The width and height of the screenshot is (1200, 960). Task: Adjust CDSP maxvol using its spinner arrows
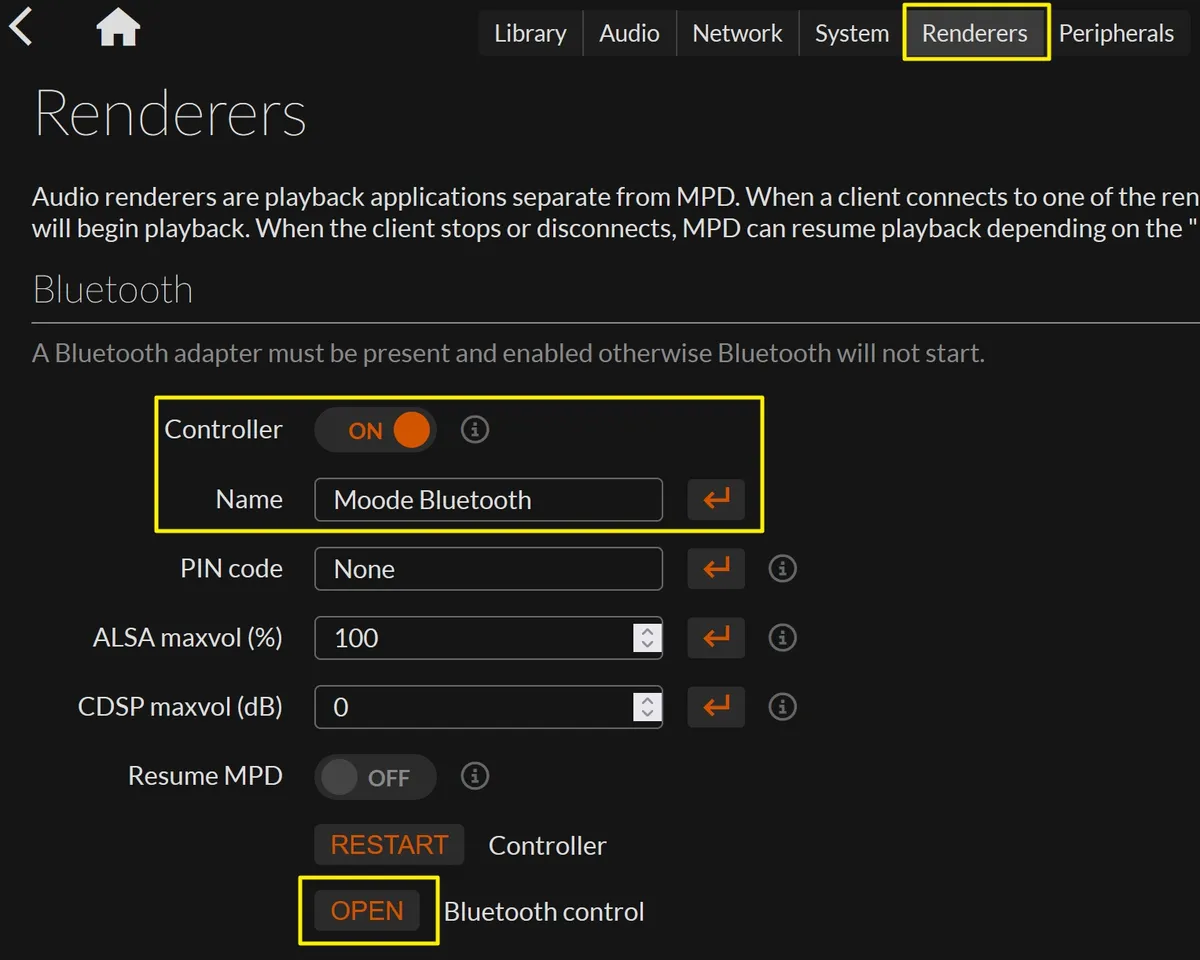pos(647,706)
